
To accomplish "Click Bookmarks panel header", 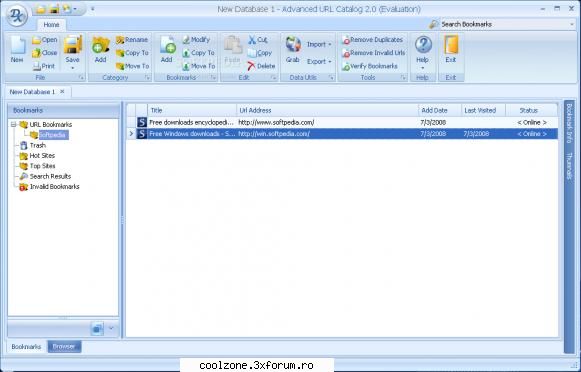I will tap(63, 110).
